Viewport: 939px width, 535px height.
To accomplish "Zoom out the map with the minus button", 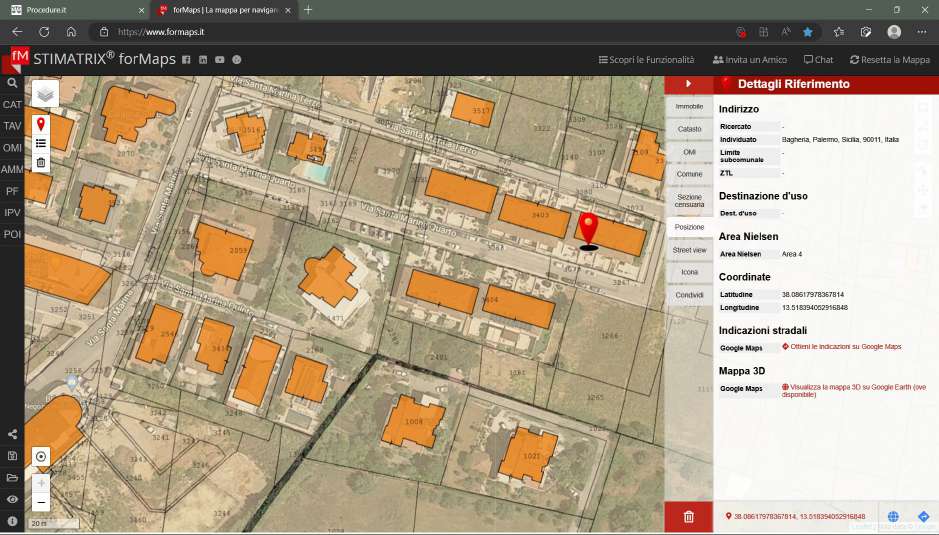I will 41,503.
